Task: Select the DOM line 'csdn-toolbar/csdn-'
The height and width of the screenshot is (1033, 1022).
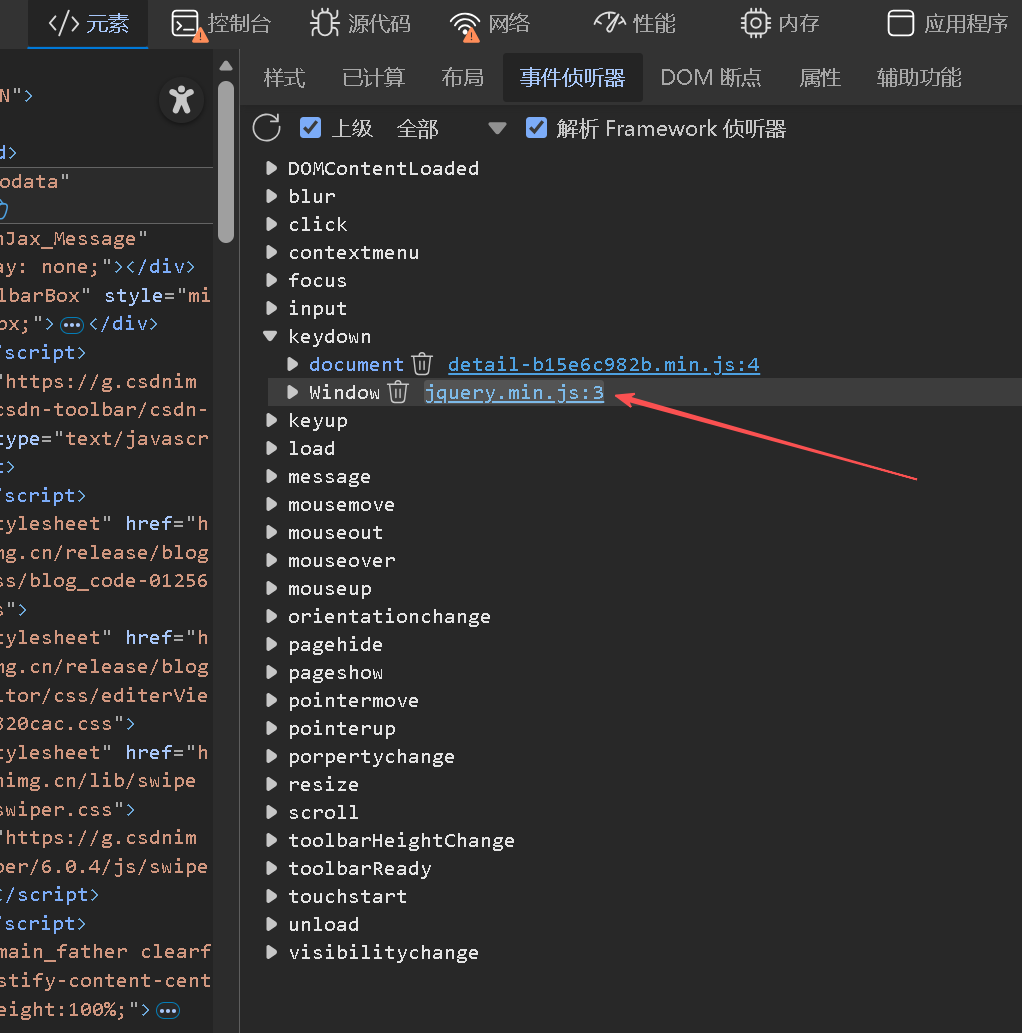Action: point(104,410)
